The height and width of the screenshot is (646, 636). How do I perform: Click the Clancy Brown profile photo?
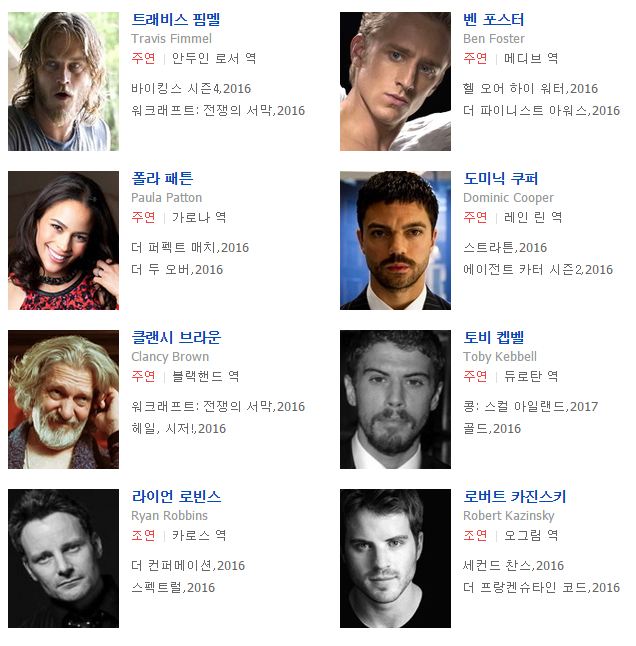point(63,399)
